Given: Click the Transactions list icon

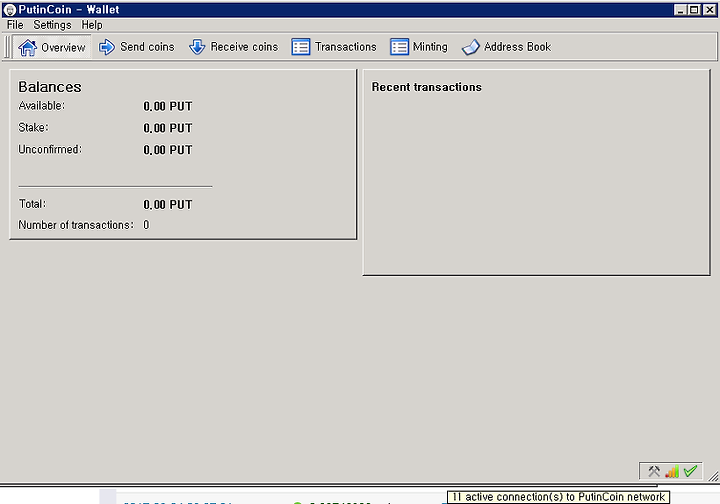Looking at the screenshot, I should (301, 47).
